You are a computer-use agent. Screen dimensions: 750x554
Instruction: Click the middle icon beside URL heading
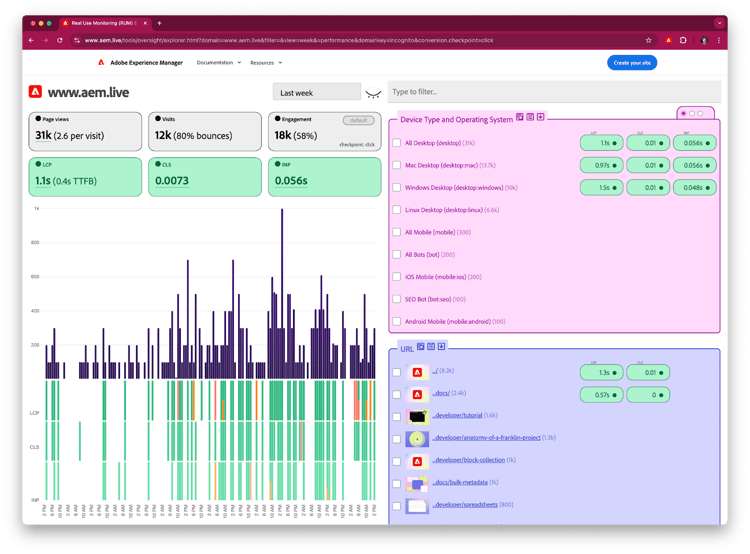point(431,346)
